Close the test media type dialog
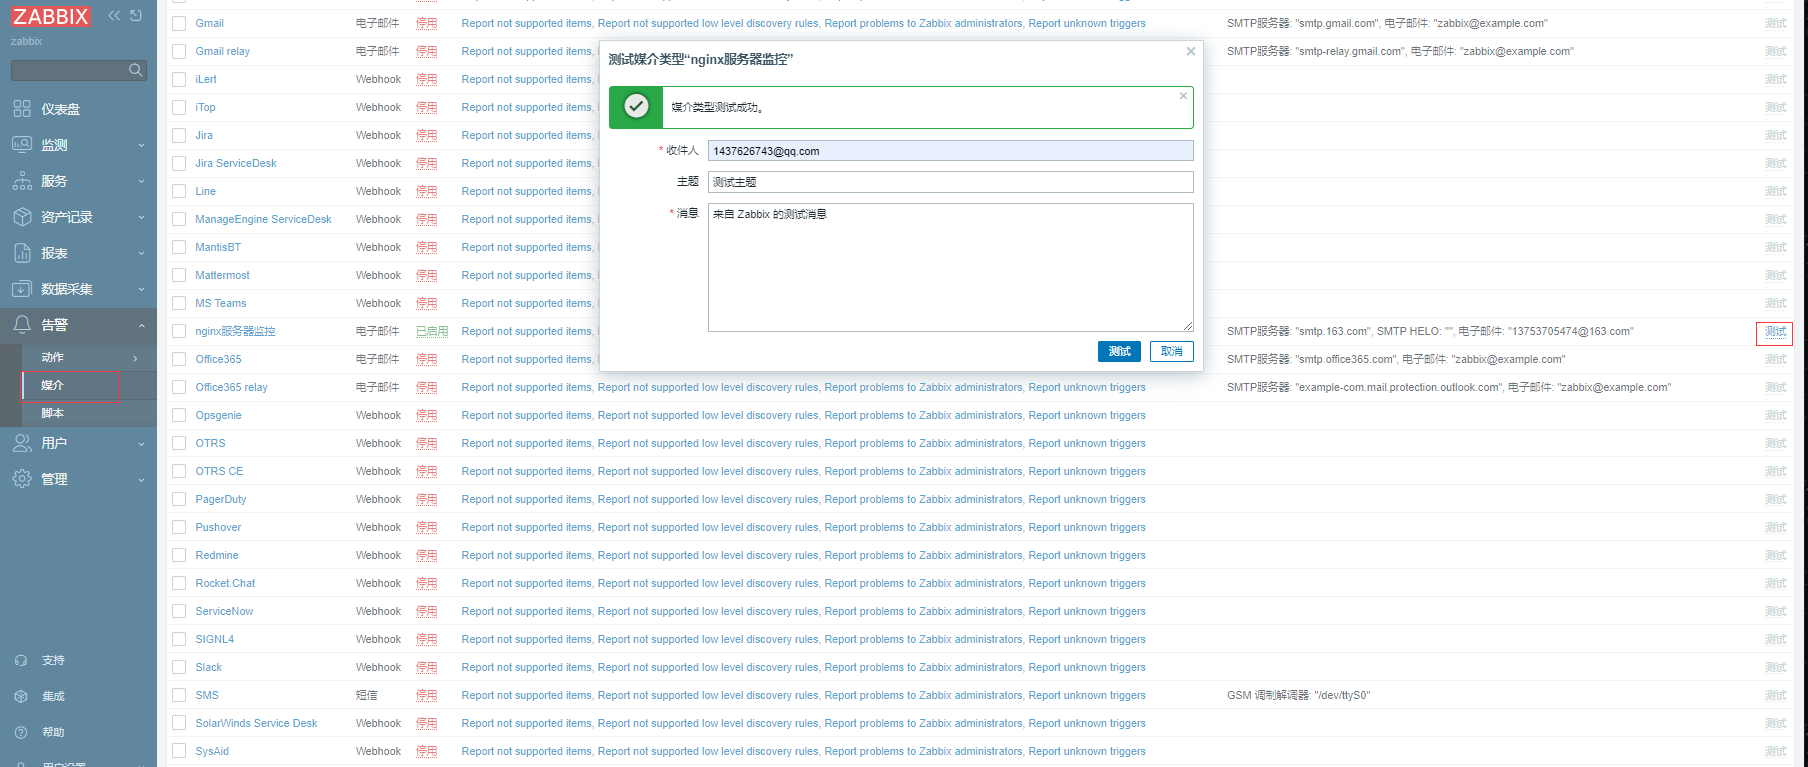This screenshot has height=767, width=1808. click(x=1191, y=51)
